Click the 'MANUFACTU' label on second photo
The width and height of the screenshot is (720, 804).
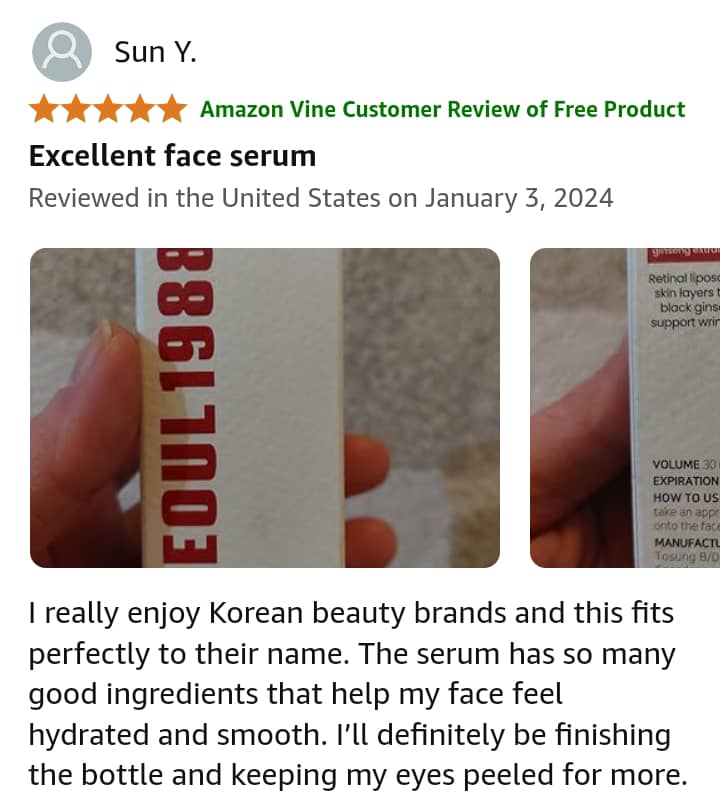point(686,542)
